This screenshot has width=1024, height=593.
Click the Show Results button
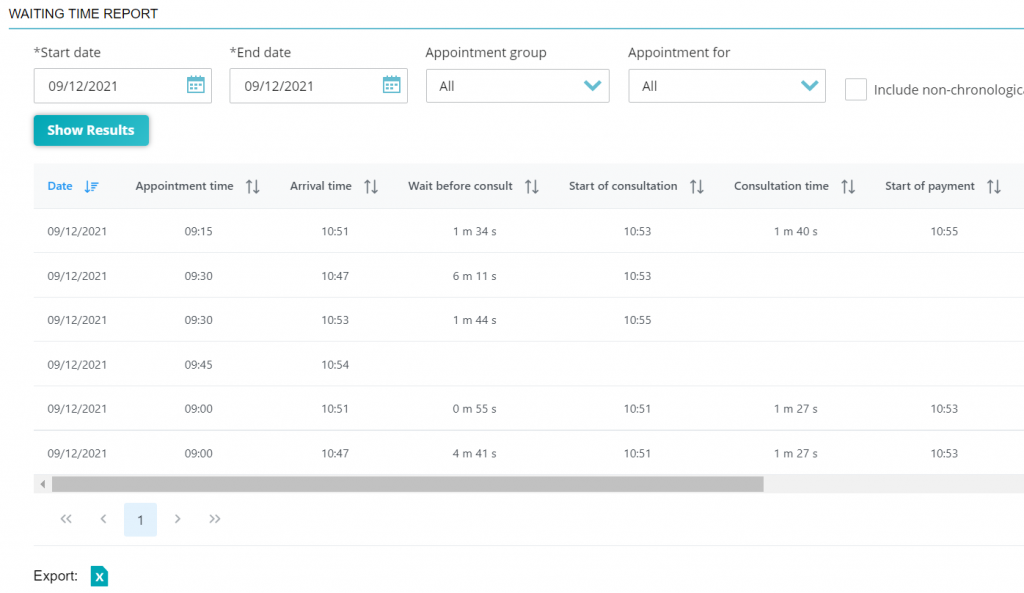click(x=91, y=130)
